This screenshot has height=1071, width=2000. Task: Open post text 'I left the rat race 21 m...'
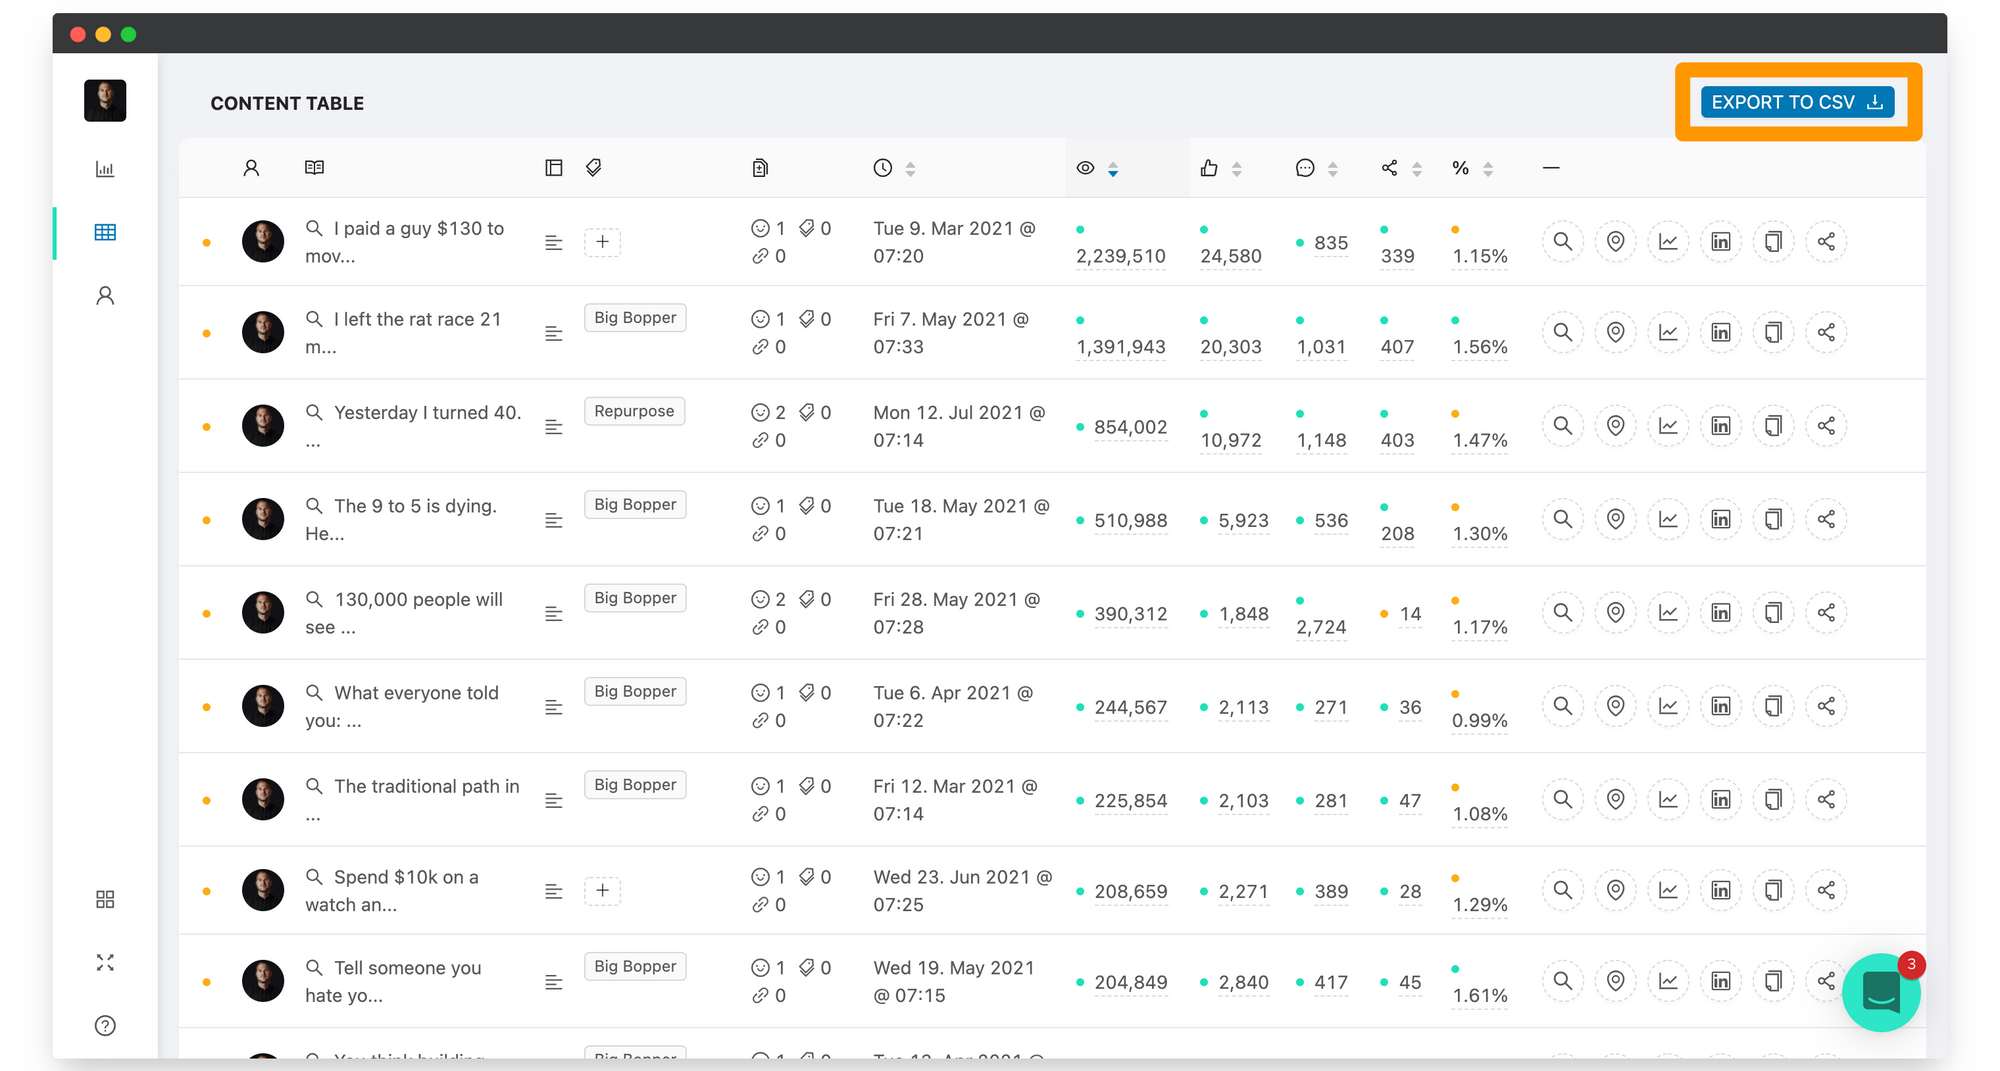point(404,333)
